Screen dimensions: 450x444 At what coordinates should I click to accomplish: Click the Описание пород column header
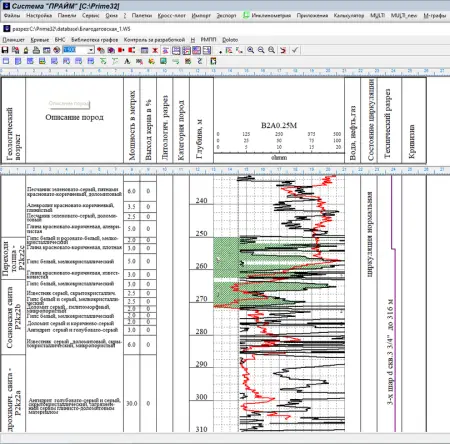(x=74, y=117)
